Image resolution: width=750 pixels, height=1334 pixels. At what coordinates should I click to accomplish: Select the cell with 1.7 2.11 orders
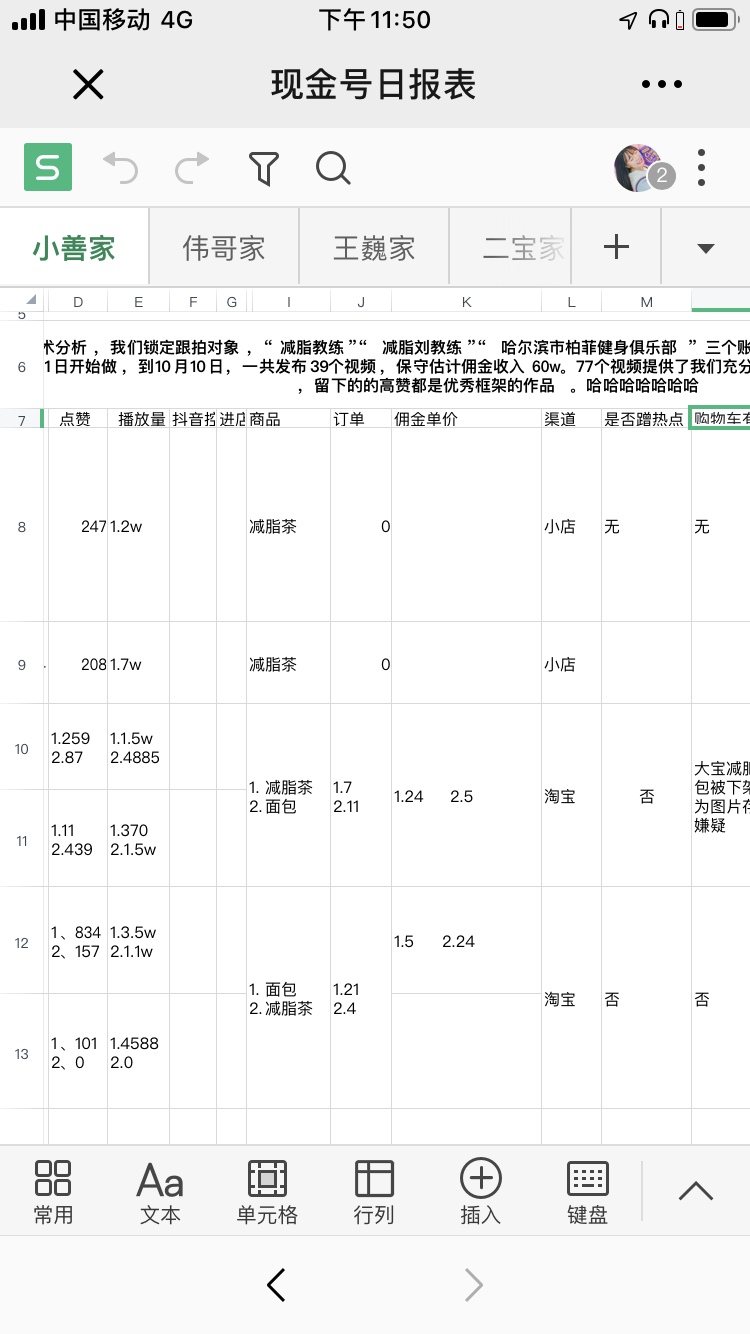[361, 796]
